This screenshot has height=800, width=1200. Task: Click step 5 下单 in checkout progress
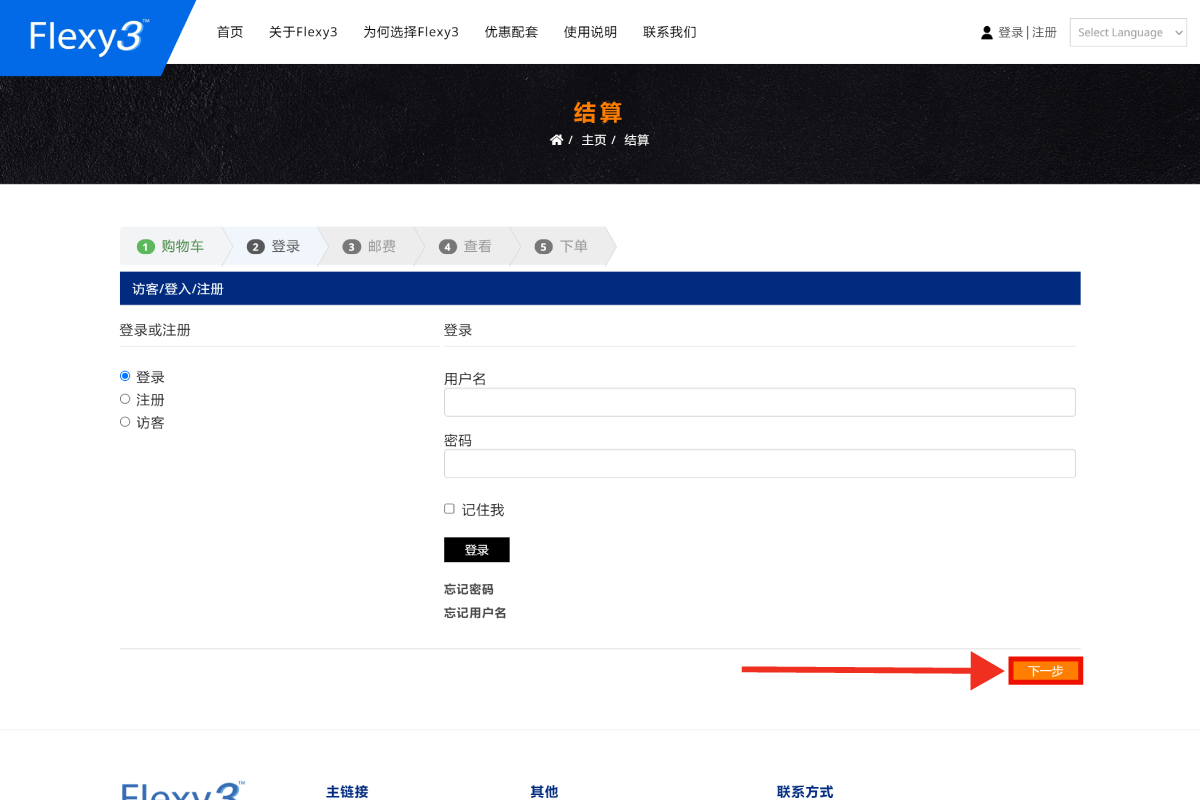pyautogui.click(x=561, y=246)
